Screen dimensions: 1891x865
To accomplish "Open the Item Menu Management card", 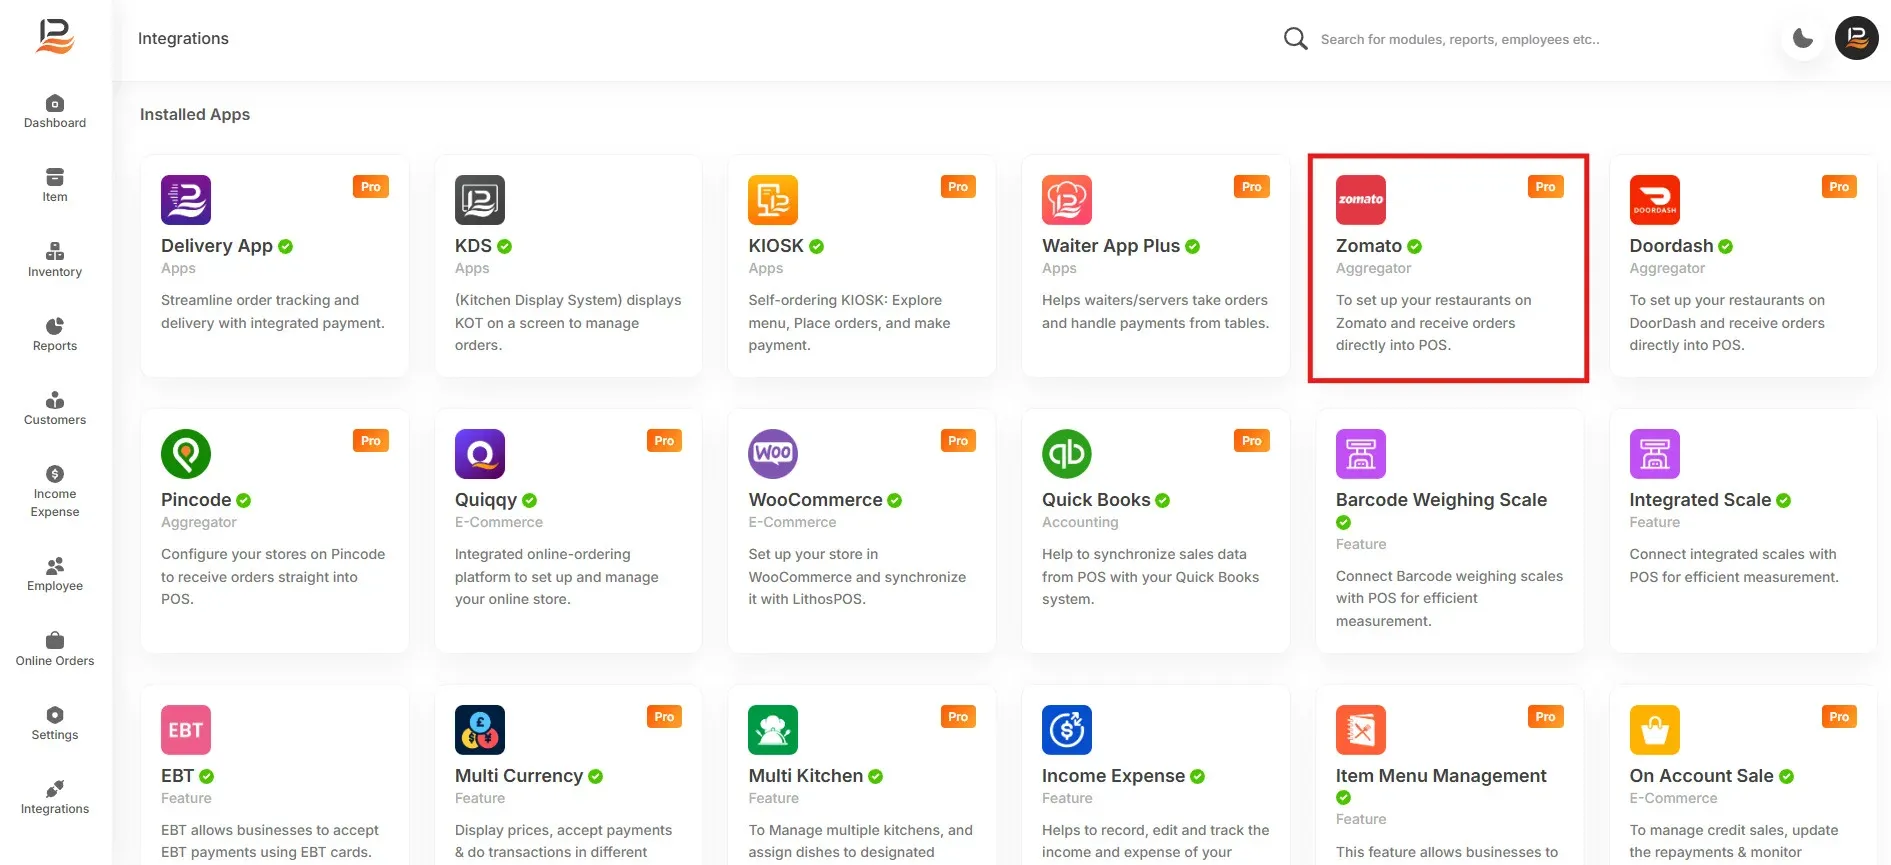I will (x=1449, y=775).
